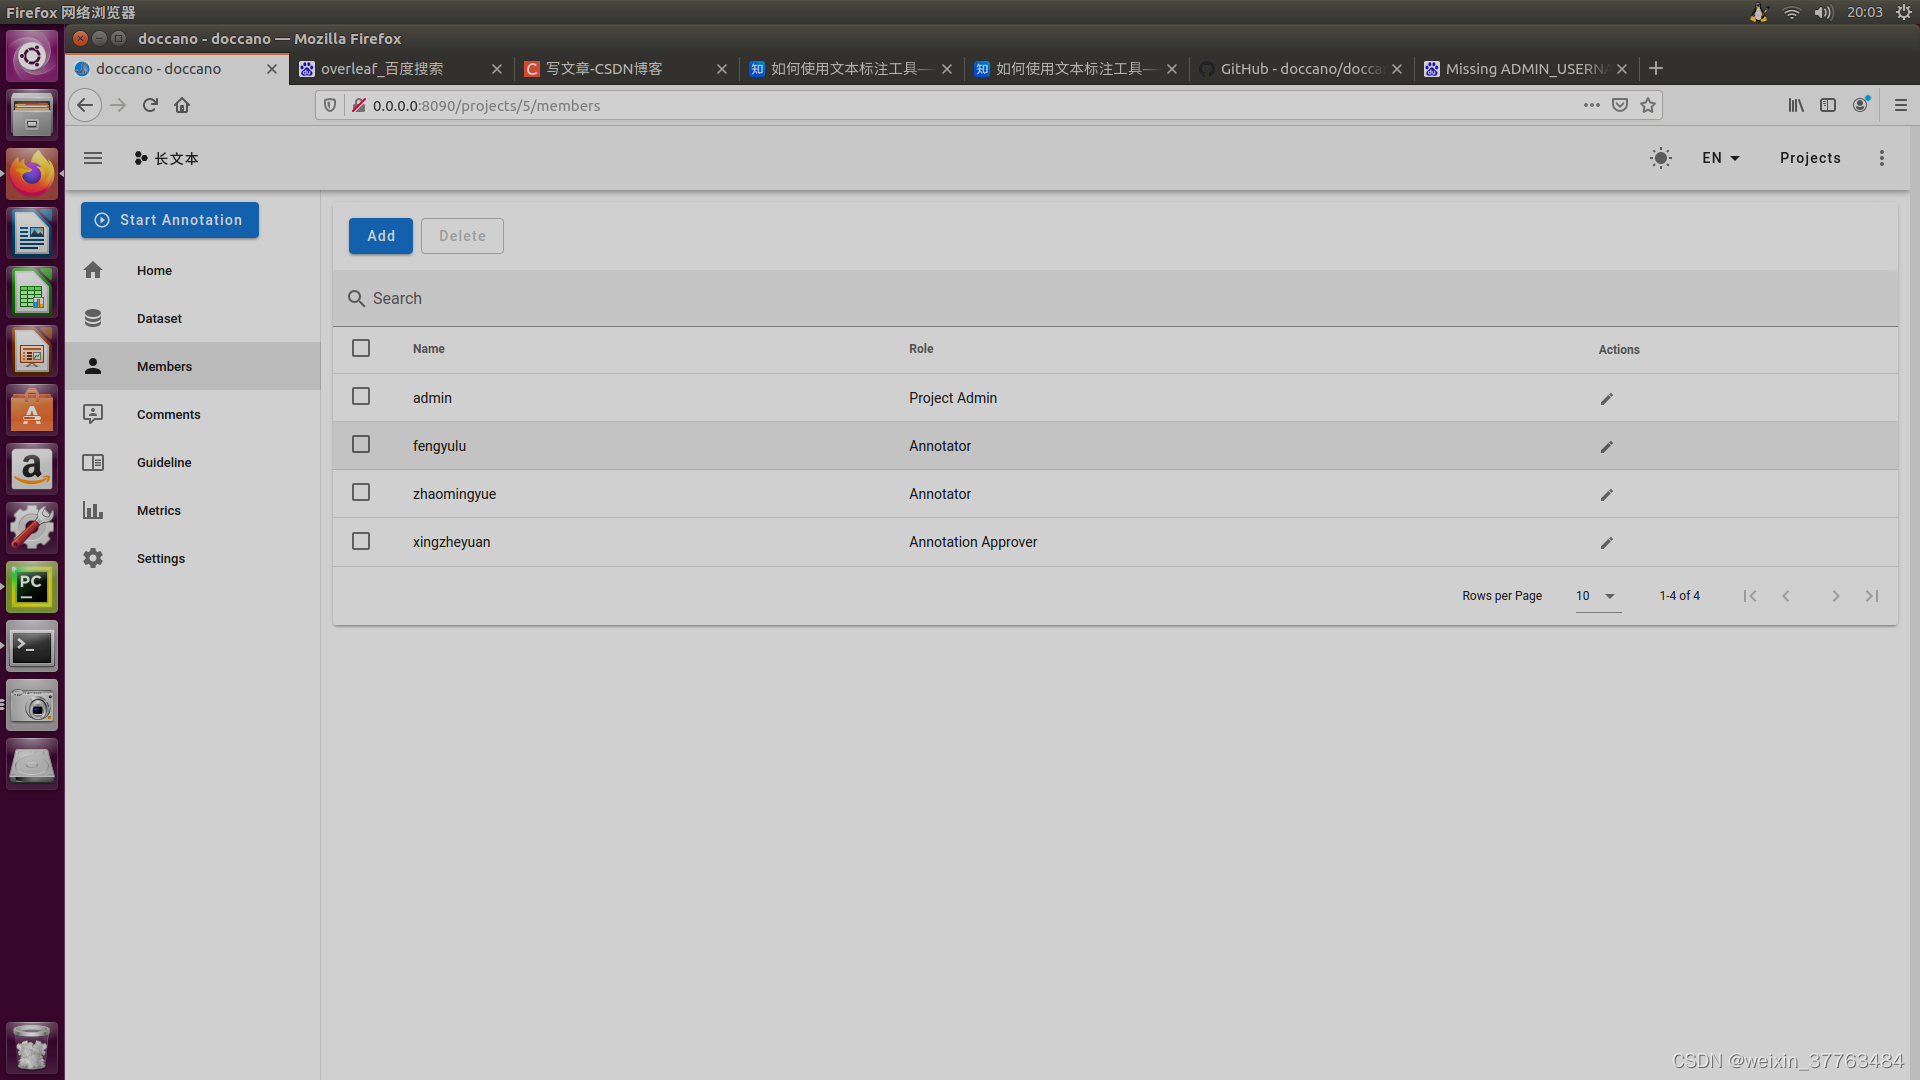Open the hamburger navigation drawer icon

coord(93,158)
